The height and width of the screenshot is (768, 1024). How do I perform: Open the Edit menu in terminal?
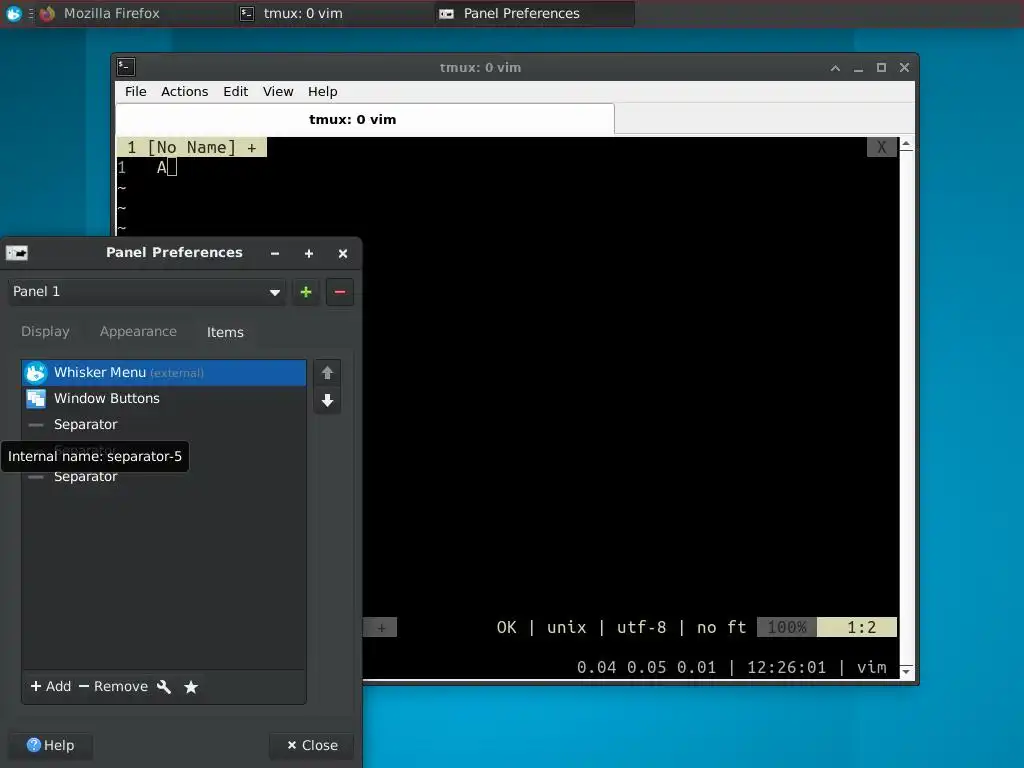(235, 91)
